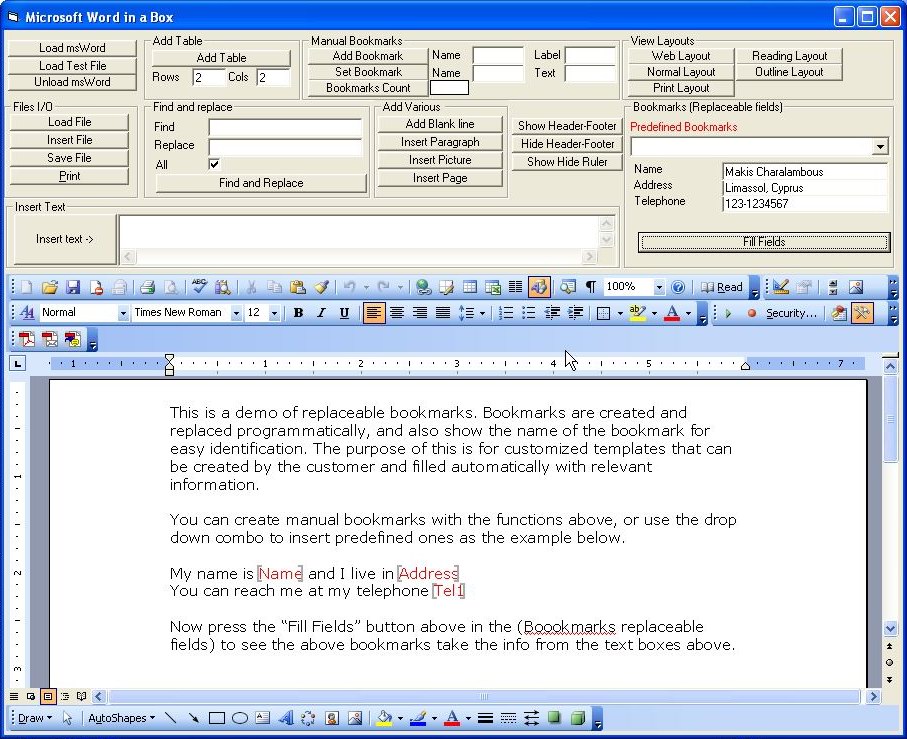
Task: Click the Center alignment icon
Action: pyautogui.click(x=397, y=313)
